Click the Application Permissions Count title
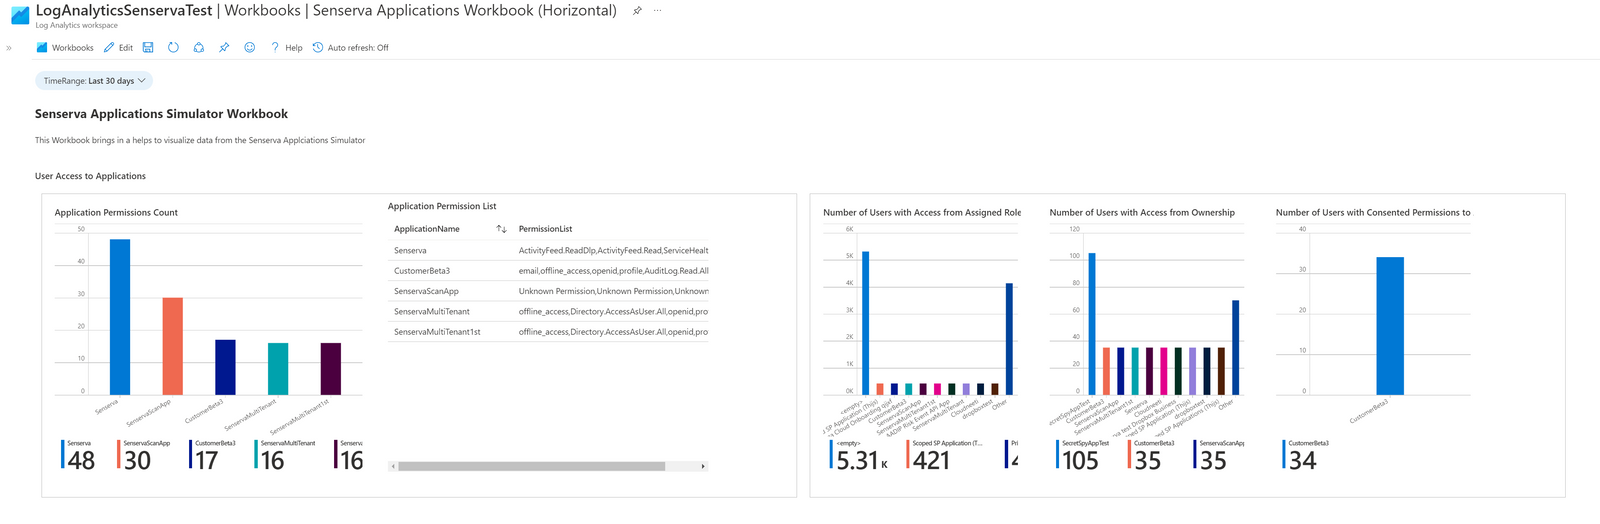The height and width of the screenshot is (524, 1600). [x=116, y=213]
